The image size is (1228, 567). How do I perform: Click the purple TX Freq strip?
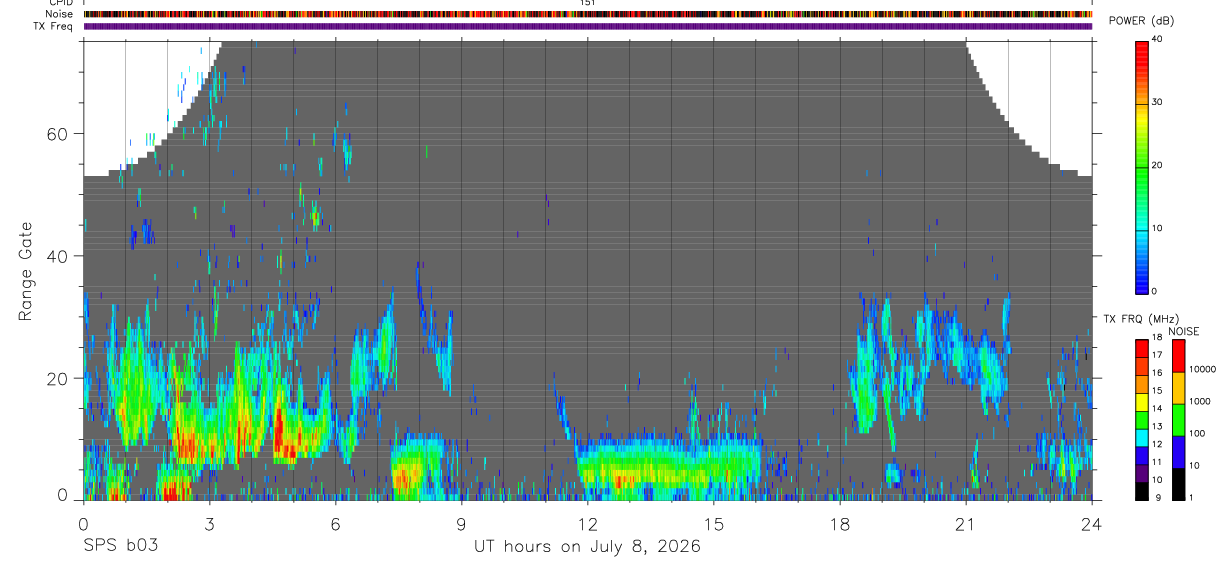(588, 26)
